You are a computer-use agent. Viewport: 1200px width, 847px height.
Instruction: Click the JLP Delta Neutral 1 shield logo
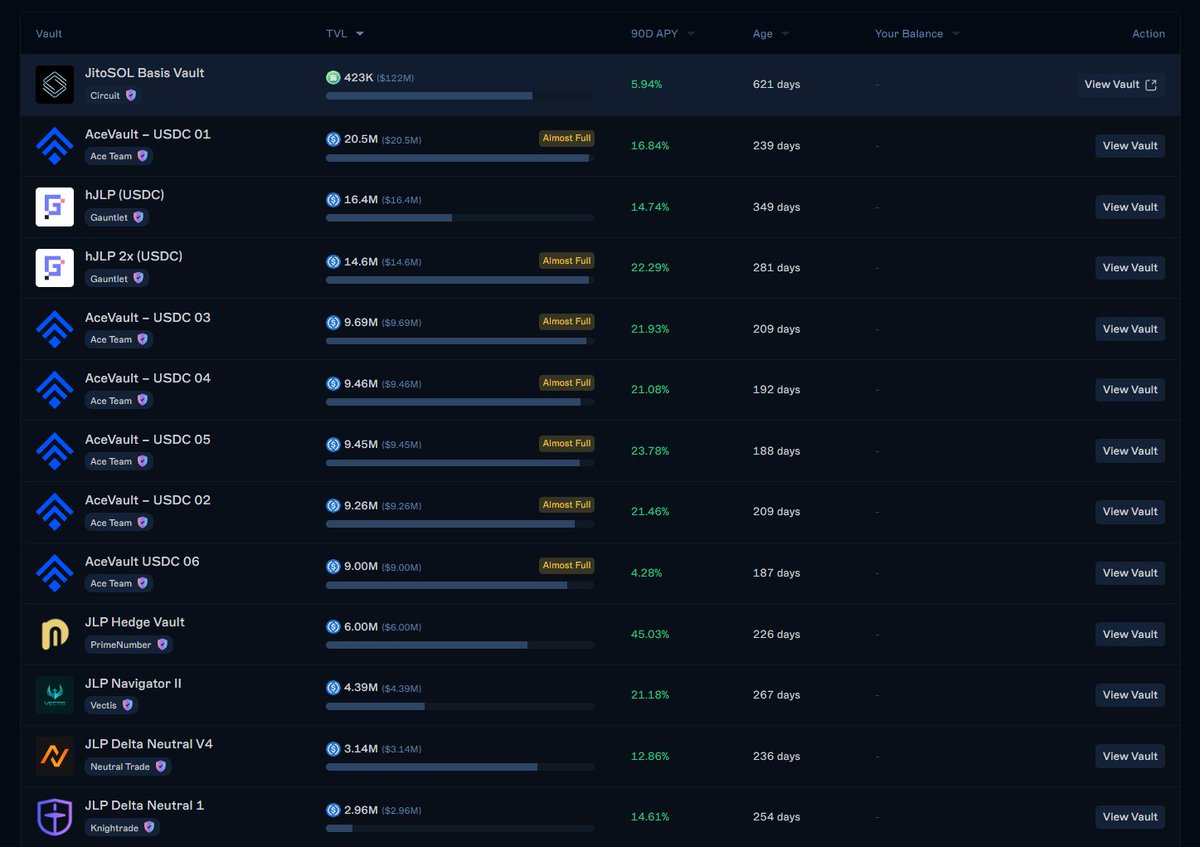[55, 817]
